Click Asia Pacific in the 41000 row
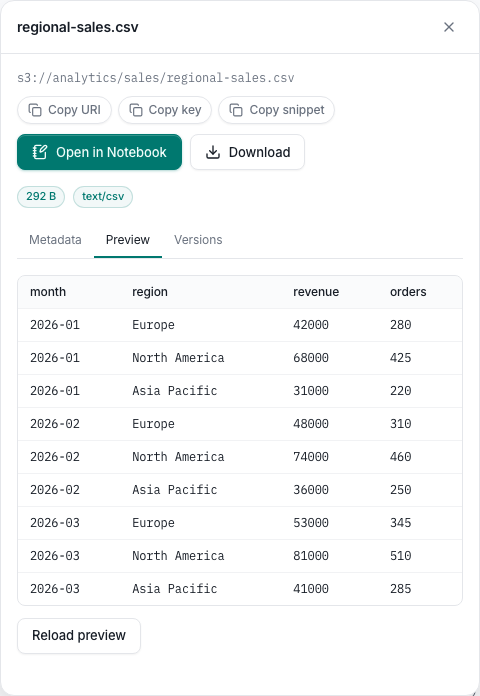The width and height of the screenshot is (480, 696). pos(175,589)
